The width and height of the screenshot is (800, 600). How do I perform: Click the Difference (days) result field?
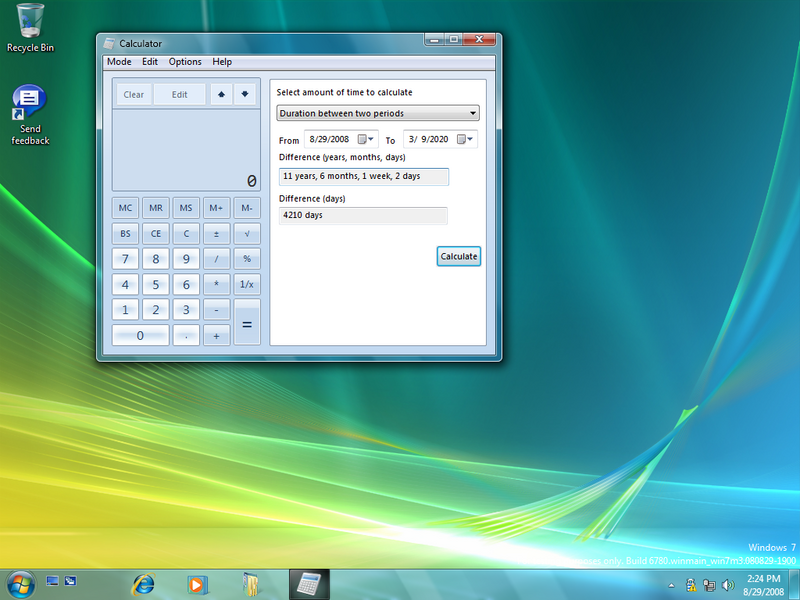point(363,215)
